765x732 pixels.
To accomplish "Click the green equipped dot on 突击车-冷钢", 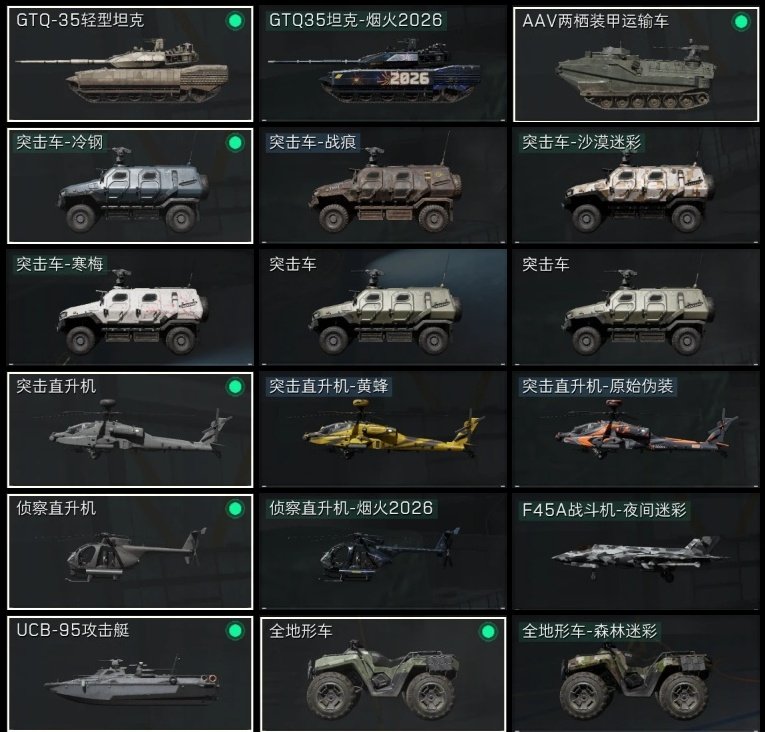I will coord(235,143).
